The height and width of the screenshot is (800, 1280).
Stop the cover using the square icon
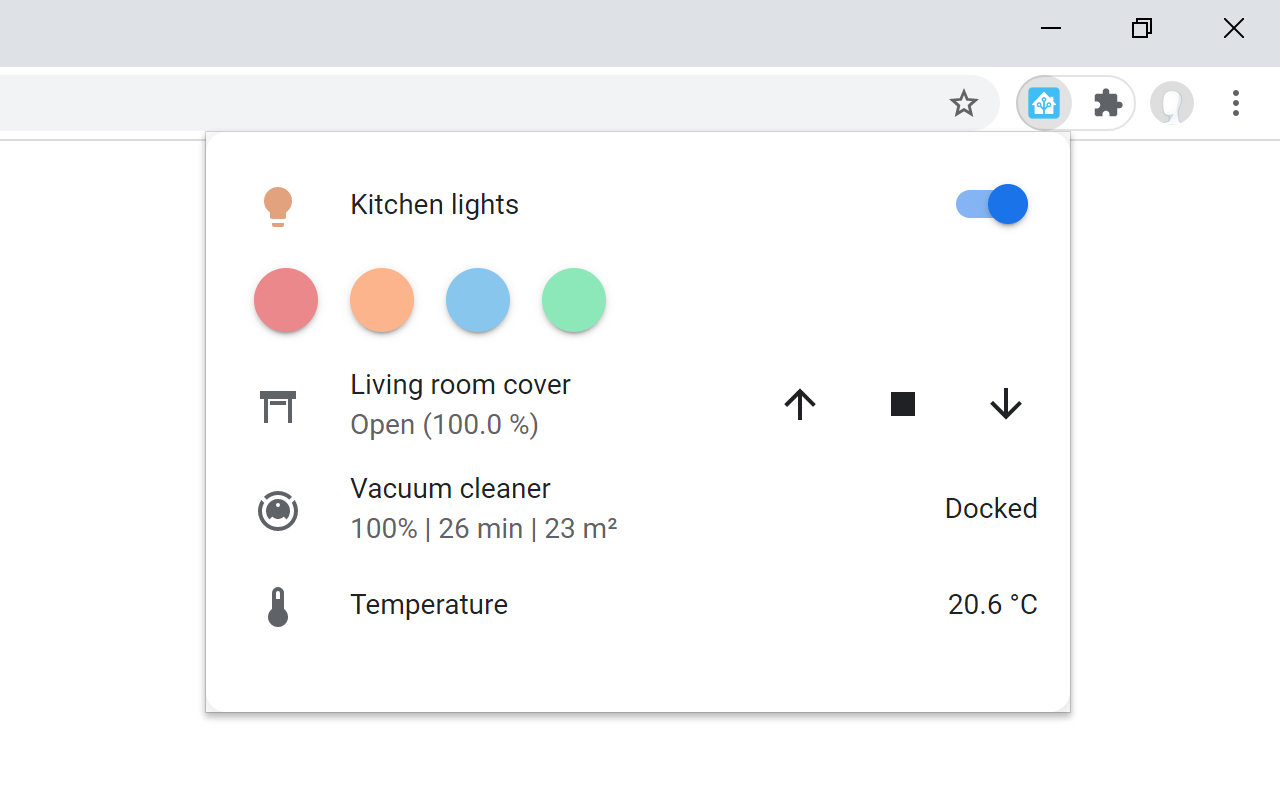902,404
